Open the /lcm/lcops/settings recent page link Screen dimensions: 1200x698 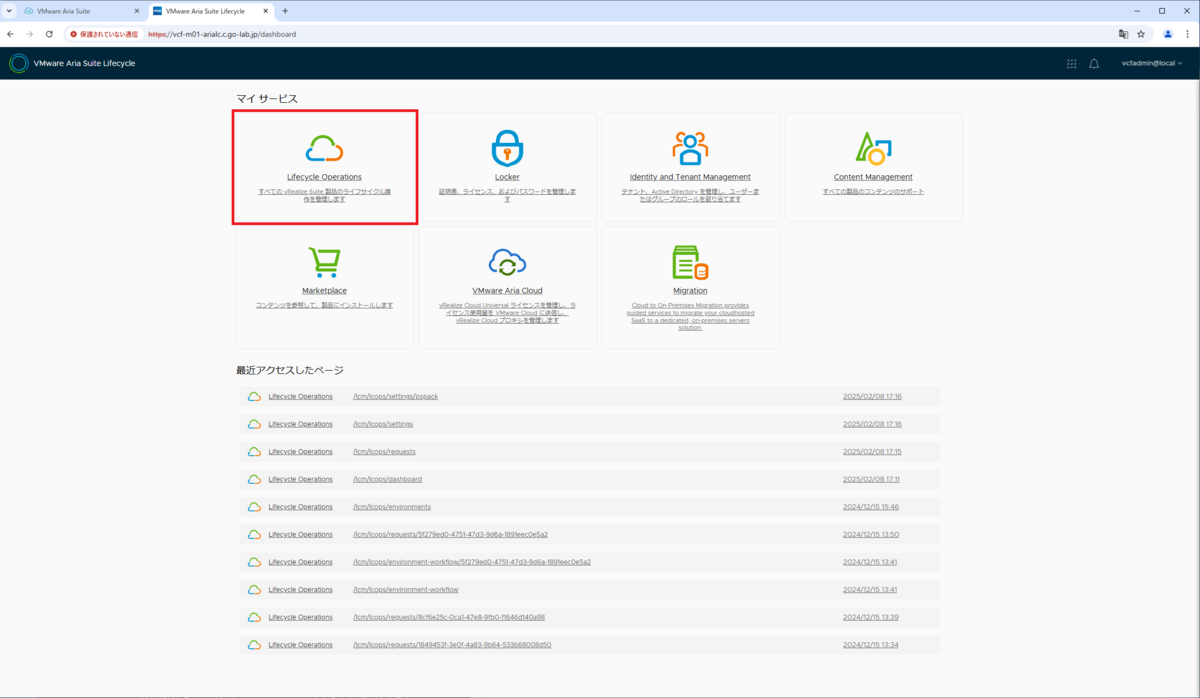coord(383,424)
